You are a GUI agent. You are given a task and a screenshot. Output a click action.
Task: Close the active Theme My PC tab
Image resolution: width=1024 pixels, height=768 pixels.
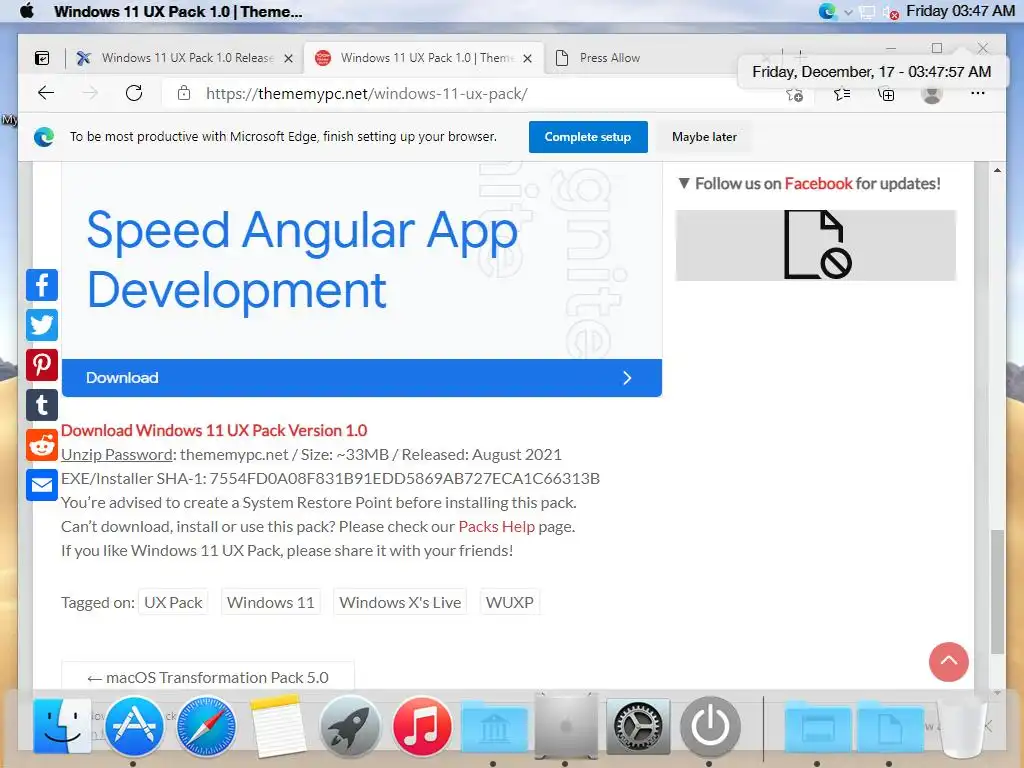pyautogui.click(x=528, y=58)
